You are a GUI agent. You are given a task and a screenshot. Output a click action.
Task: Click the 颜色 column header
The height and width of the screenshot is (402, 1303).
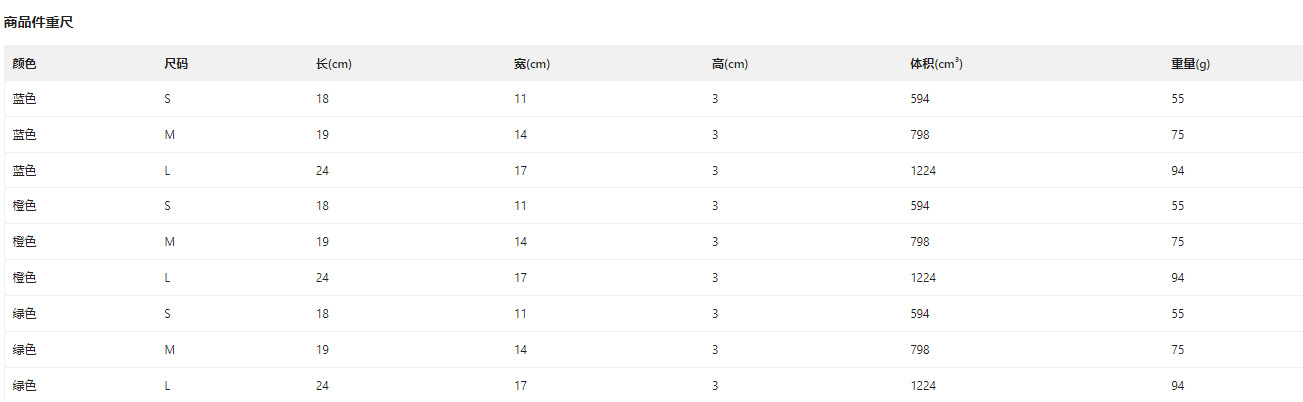[x=24, y=64]
